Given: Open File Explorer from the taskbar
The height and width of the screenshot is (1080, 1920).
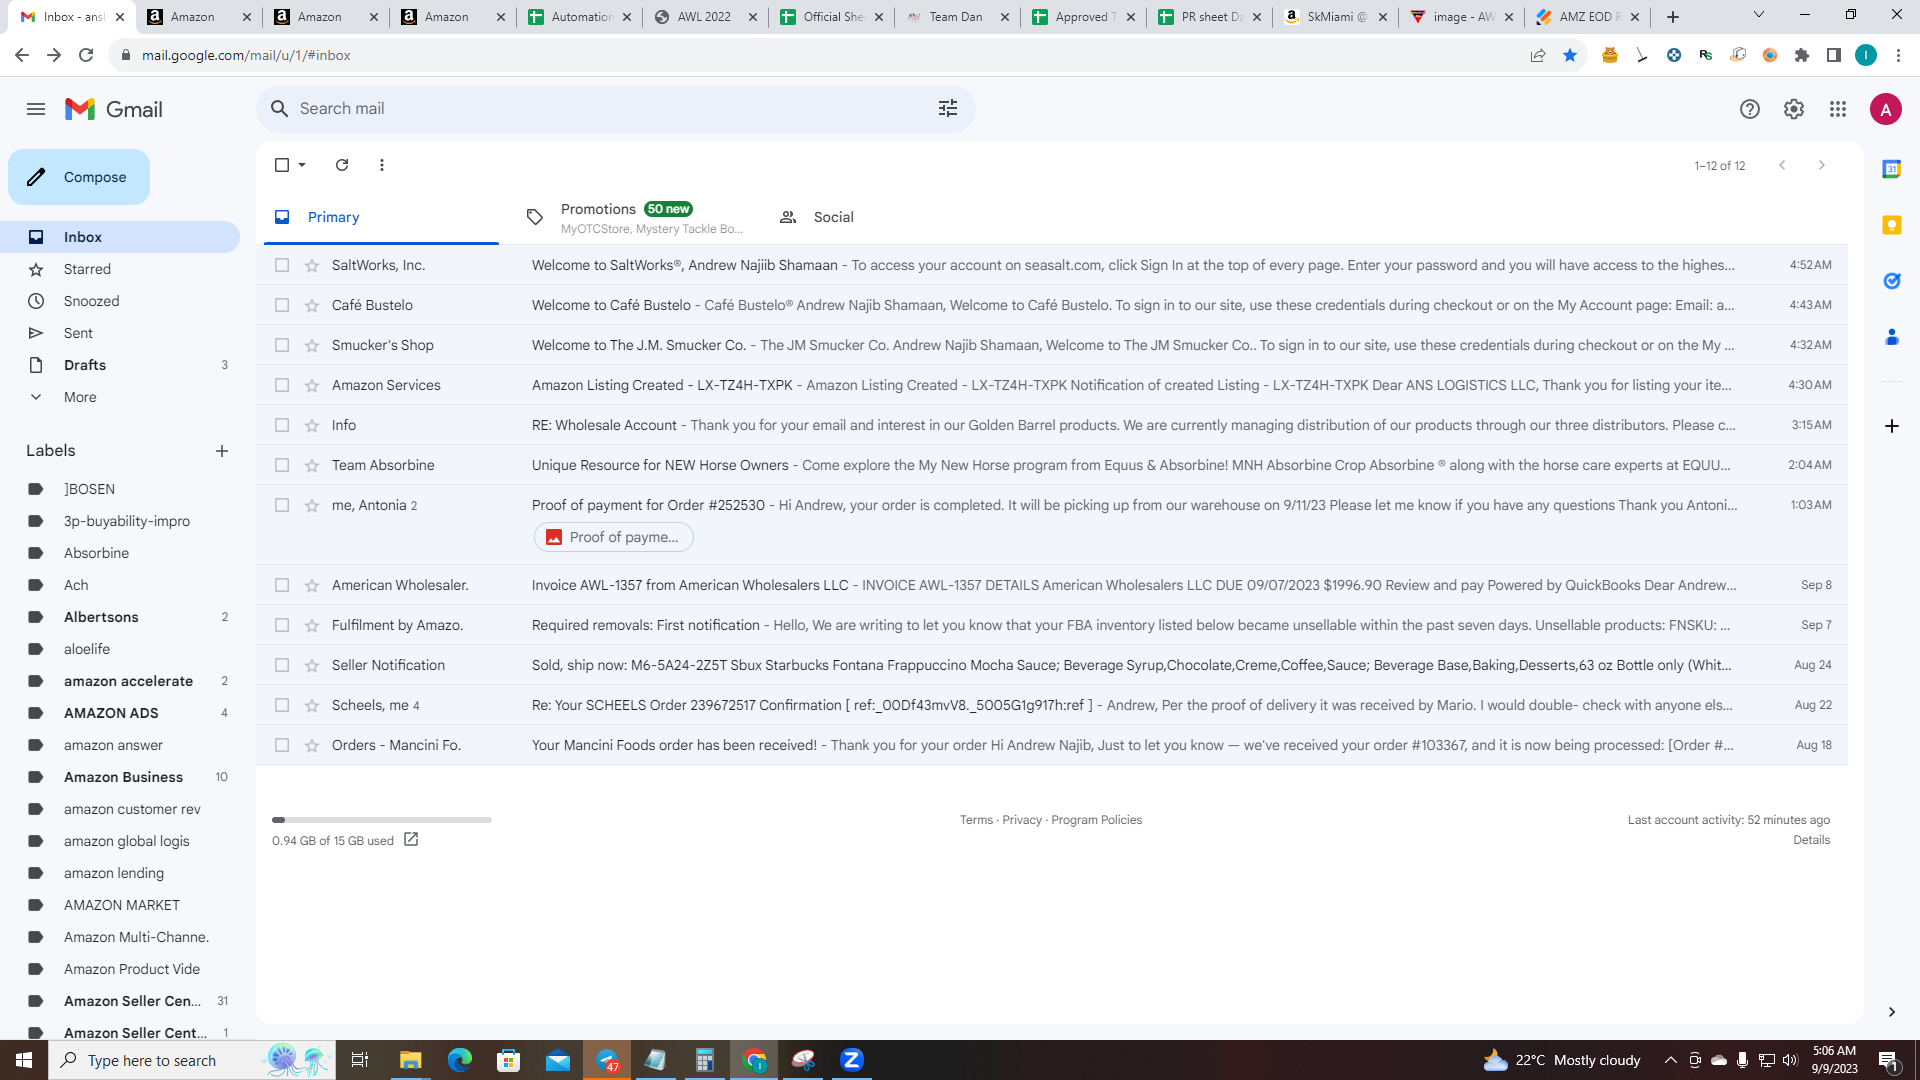Looking at the screenshot, I should coord(411,1060).
